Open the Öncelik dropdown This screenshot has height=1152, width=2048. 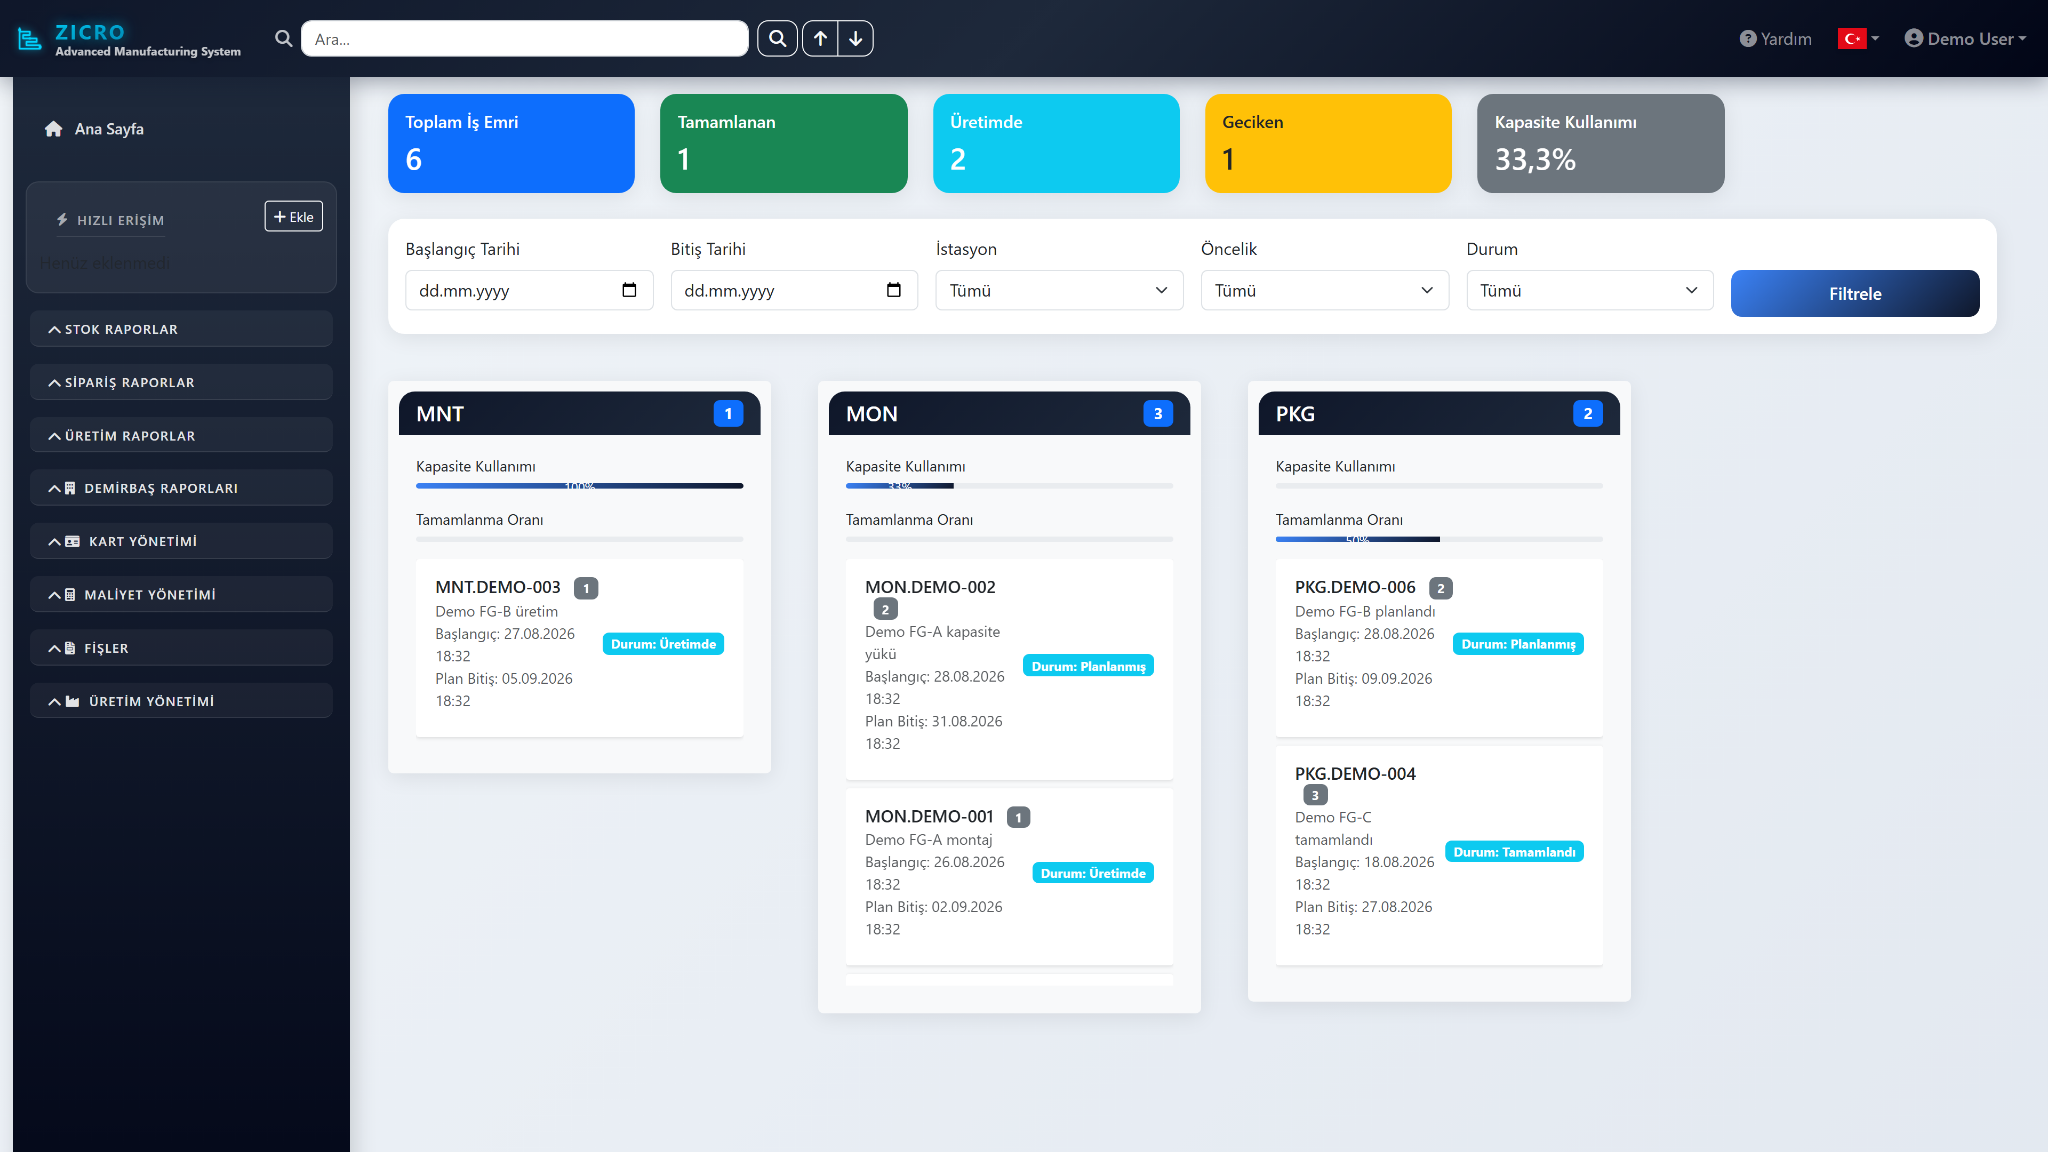(1324, 290)
